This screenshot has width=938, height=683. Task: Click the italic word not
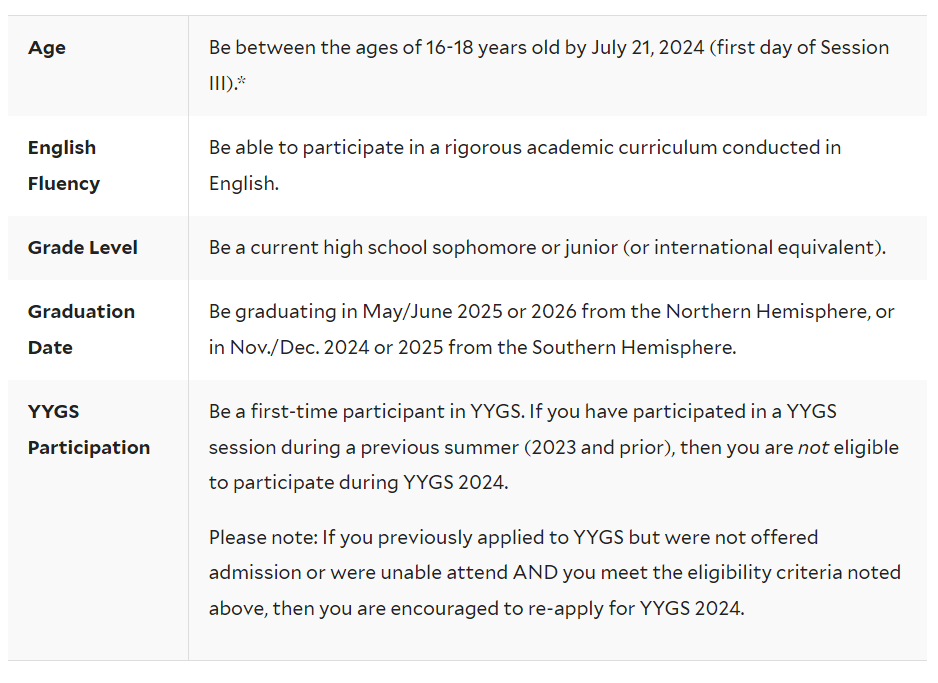[x=813, y=447]
